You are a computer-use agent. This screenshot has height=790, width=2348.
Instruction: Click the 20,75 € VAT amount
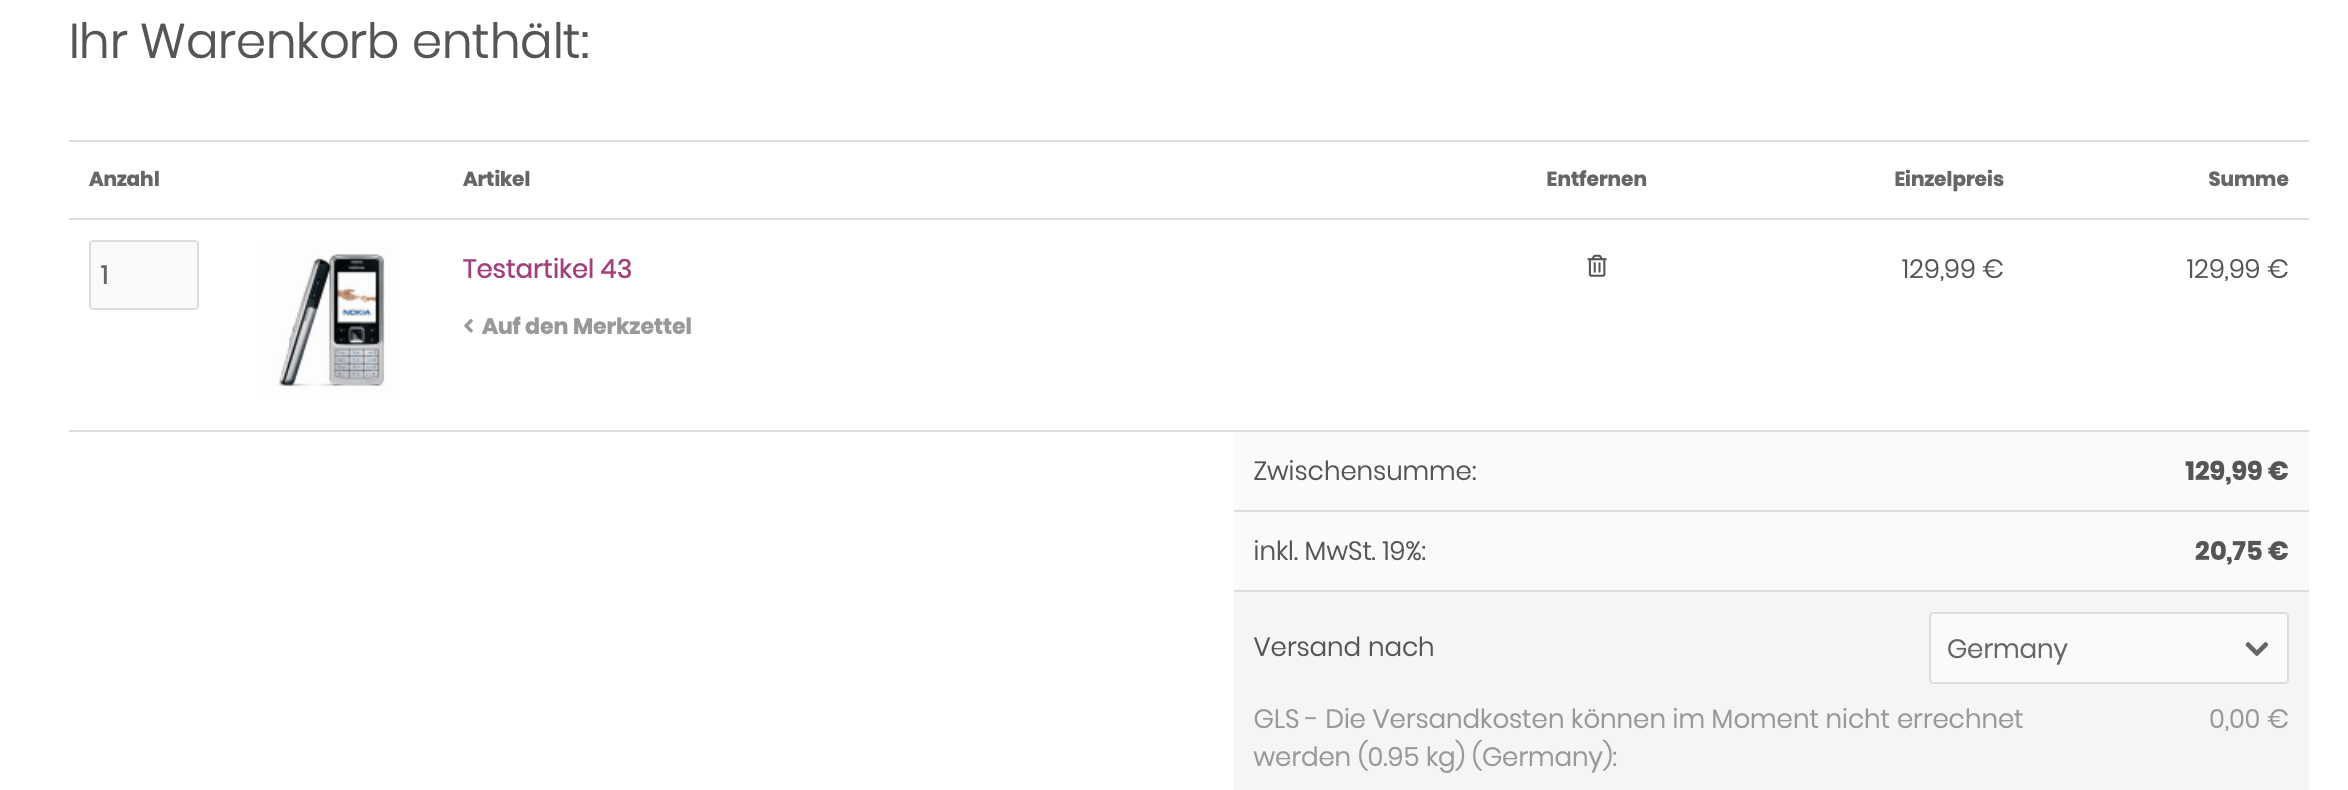(2241, 551)
